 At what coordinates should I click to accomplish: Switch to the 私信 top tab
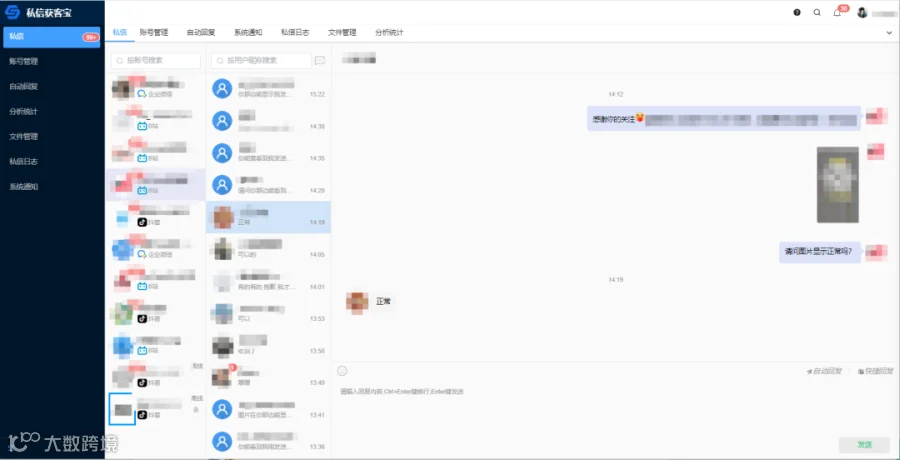click(119, 33)
